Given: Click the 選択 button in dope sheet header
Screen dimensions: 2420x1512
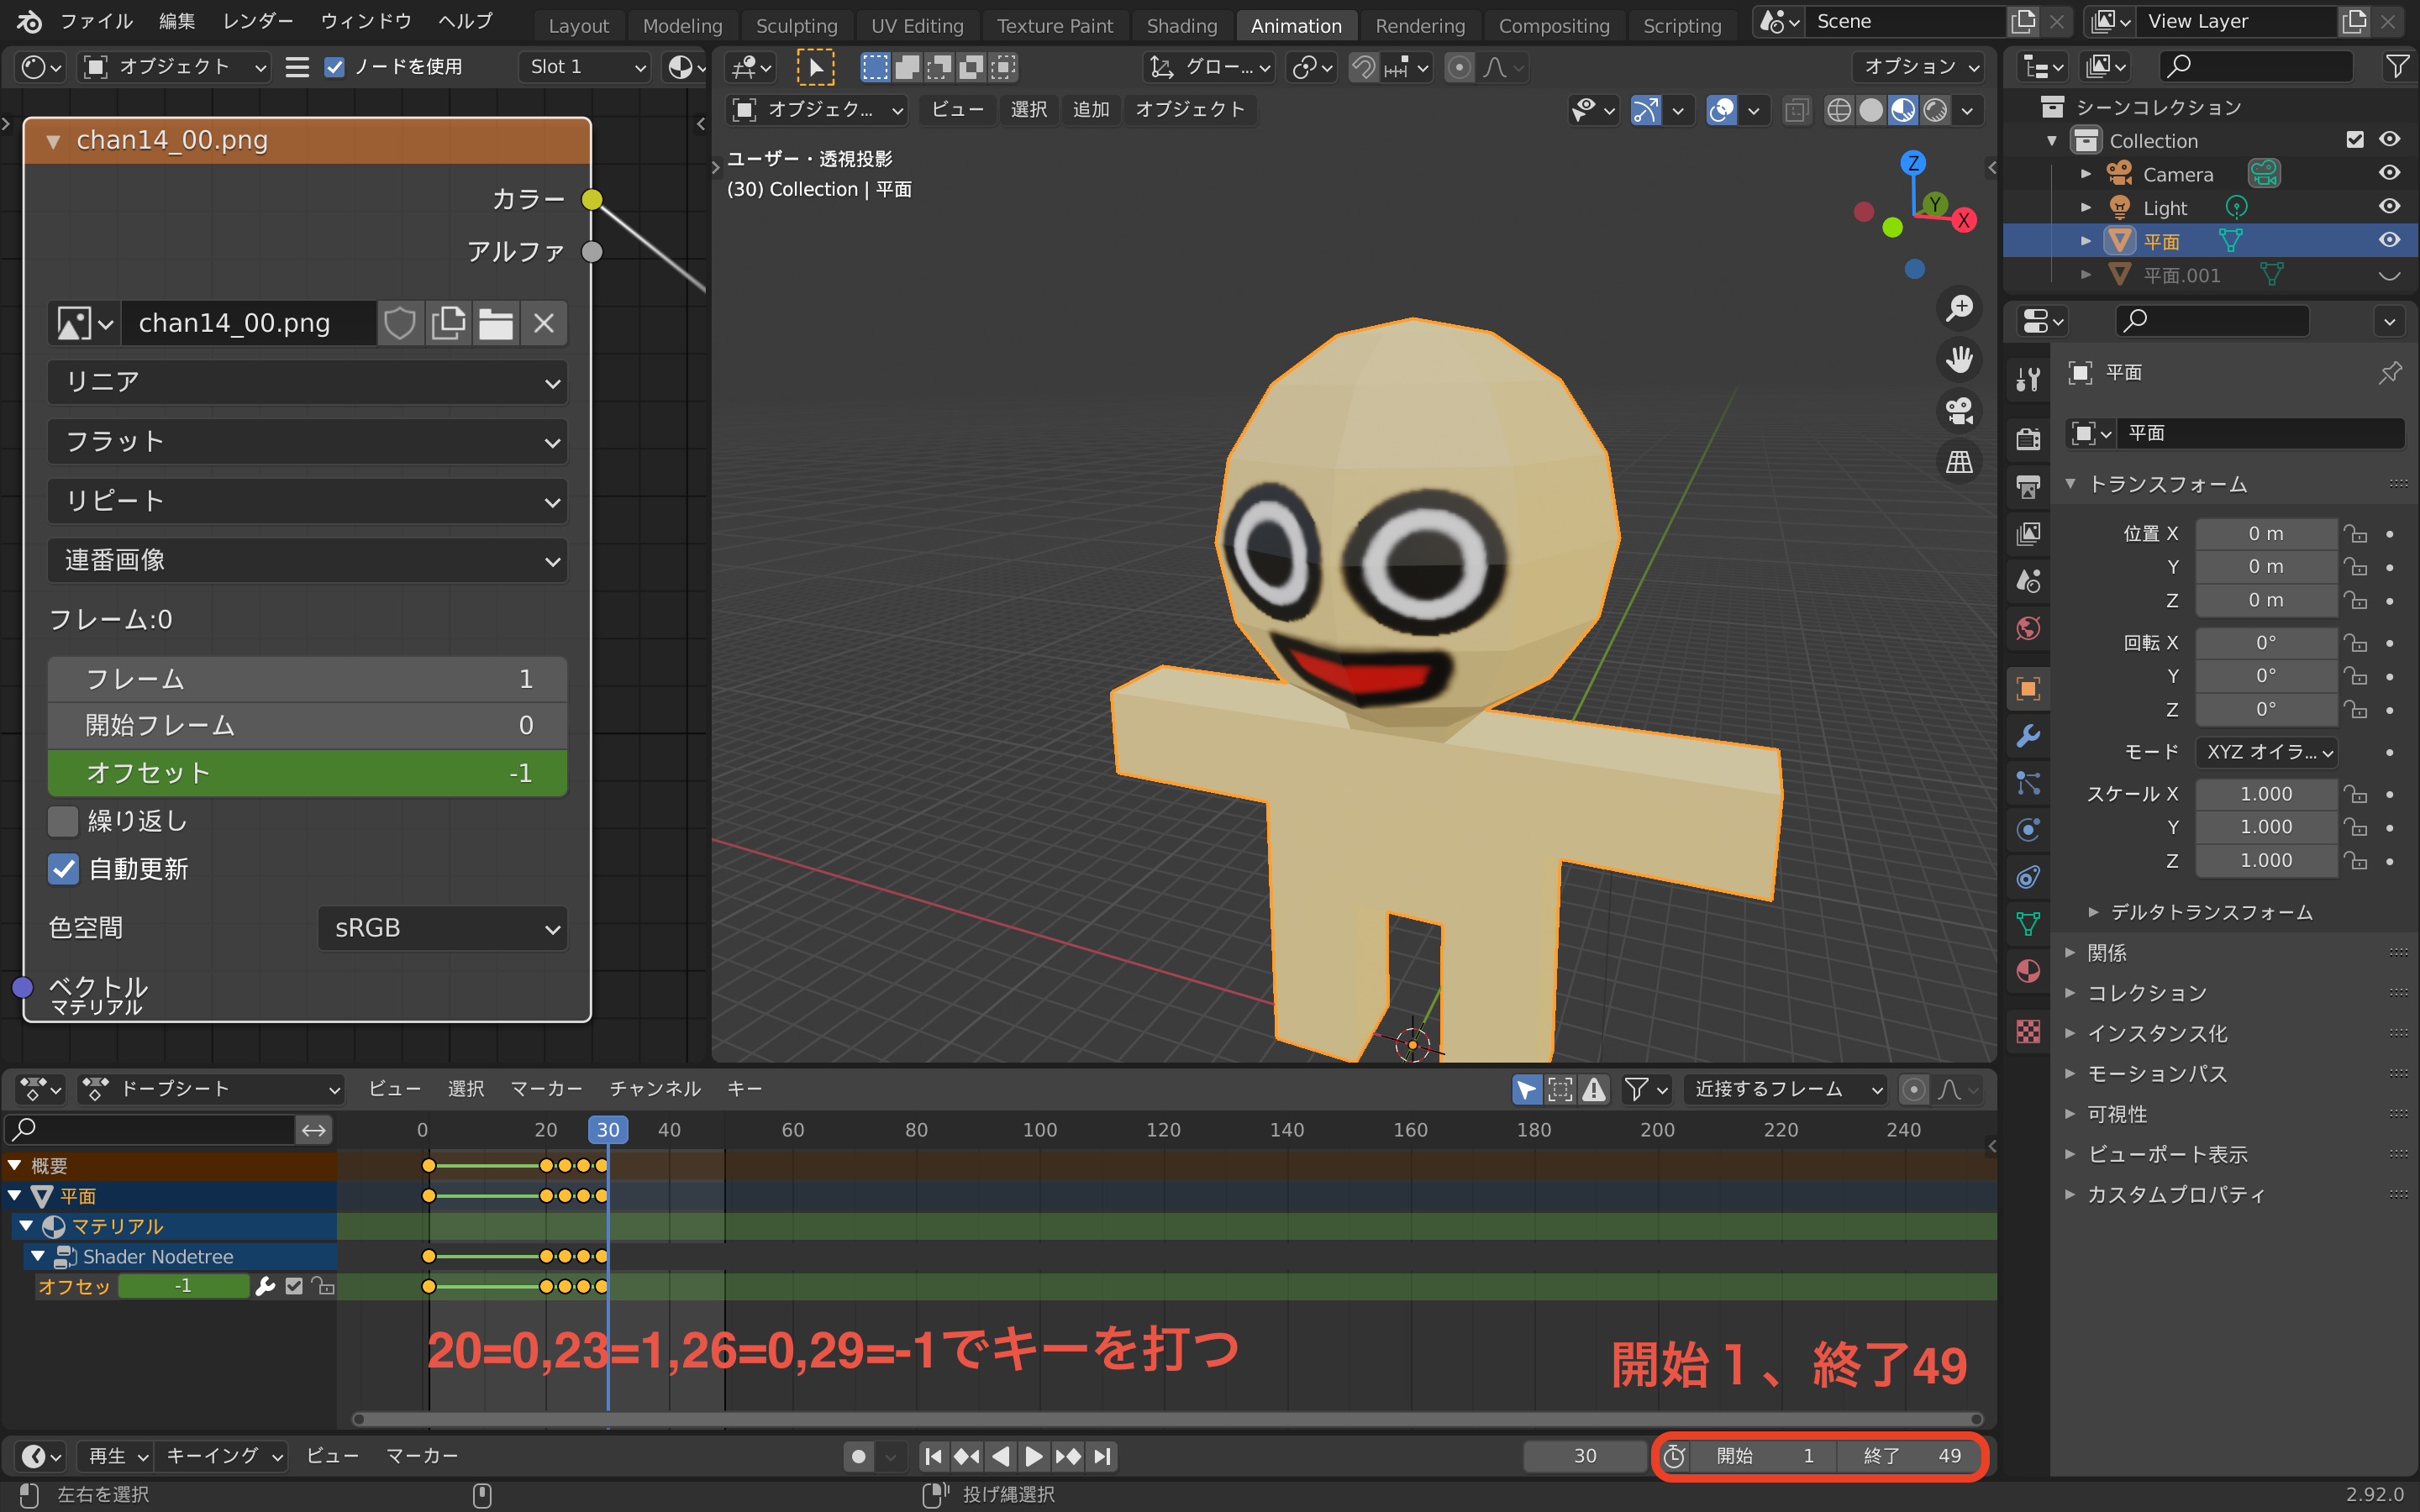Looking at the screenshot, I should coord(466,1088).
